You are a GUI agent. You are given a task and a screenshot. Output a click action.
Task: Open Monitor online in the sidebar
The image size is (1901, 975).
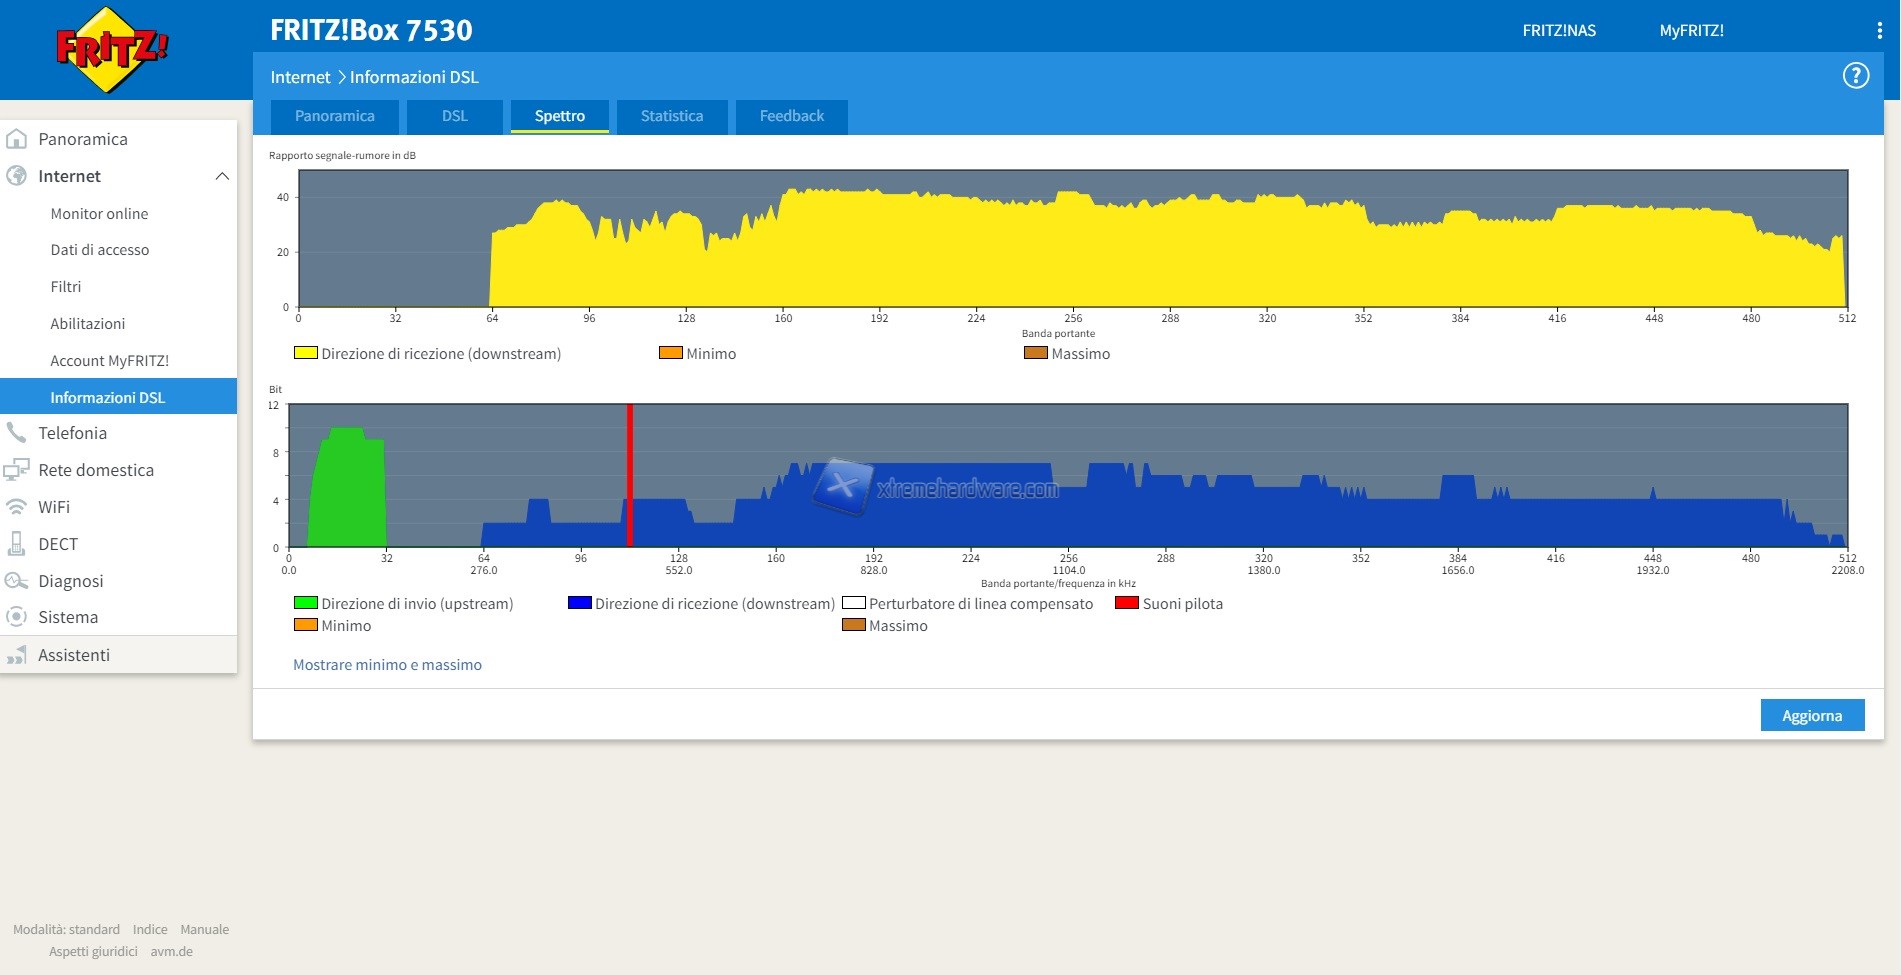(x=99, y=214)
